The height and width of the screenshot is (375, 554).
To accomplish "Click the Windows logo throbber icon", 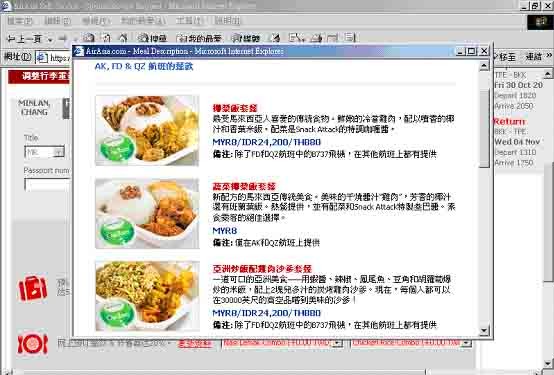I will (x=540, y=22).
